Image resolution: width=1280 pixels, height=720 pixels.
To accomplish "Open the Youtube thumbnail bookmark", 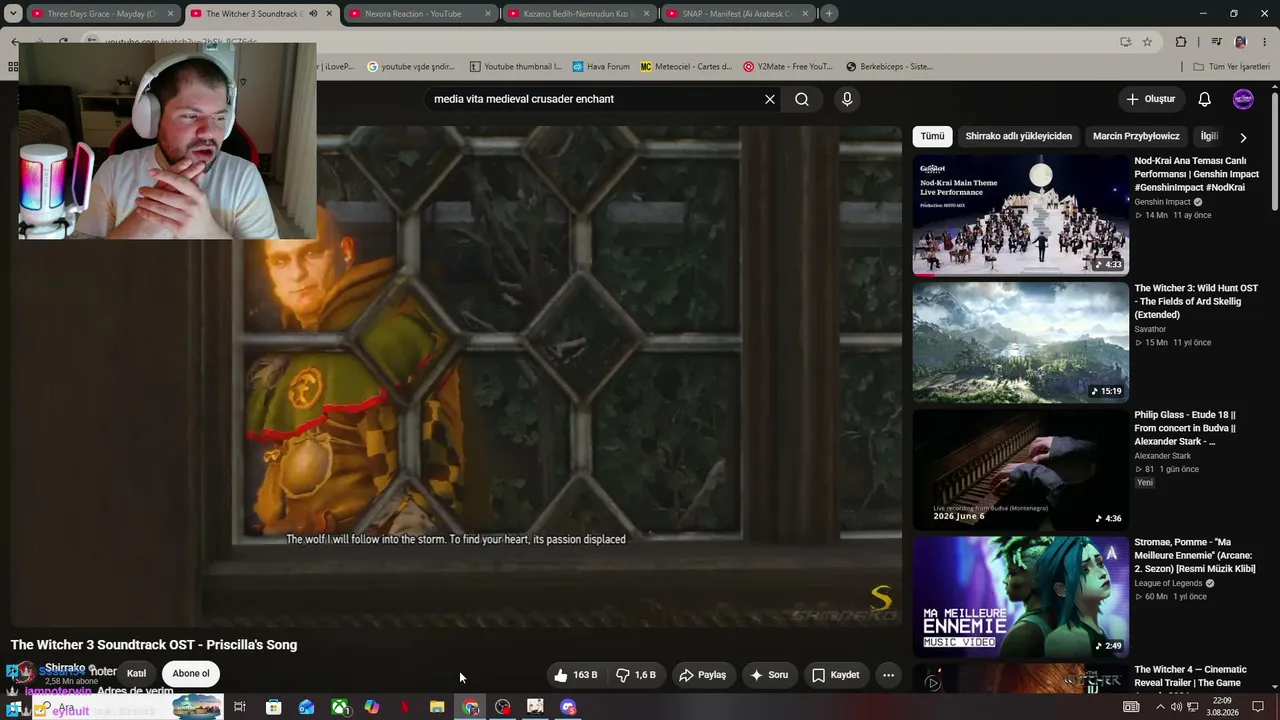I will click(x=516, y=67).
